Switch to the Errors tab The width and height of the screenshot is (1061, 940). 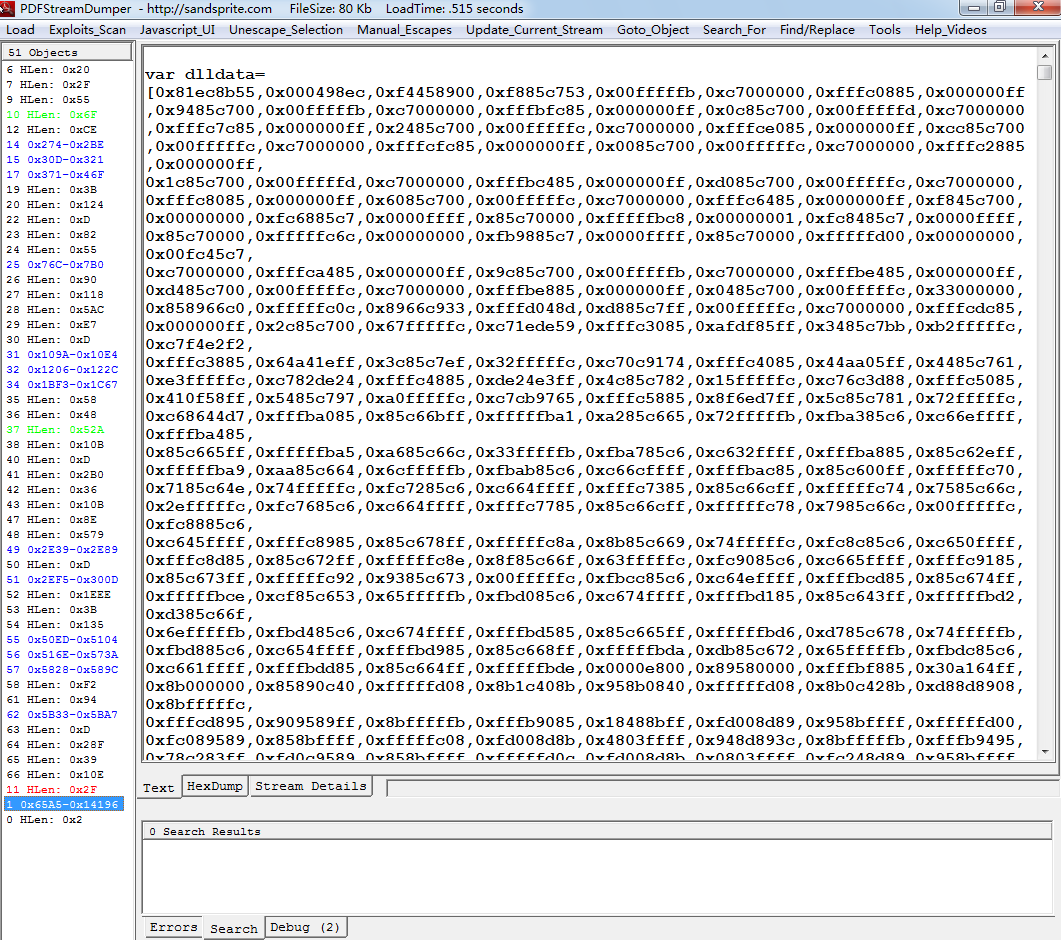(x=173, y=927)
